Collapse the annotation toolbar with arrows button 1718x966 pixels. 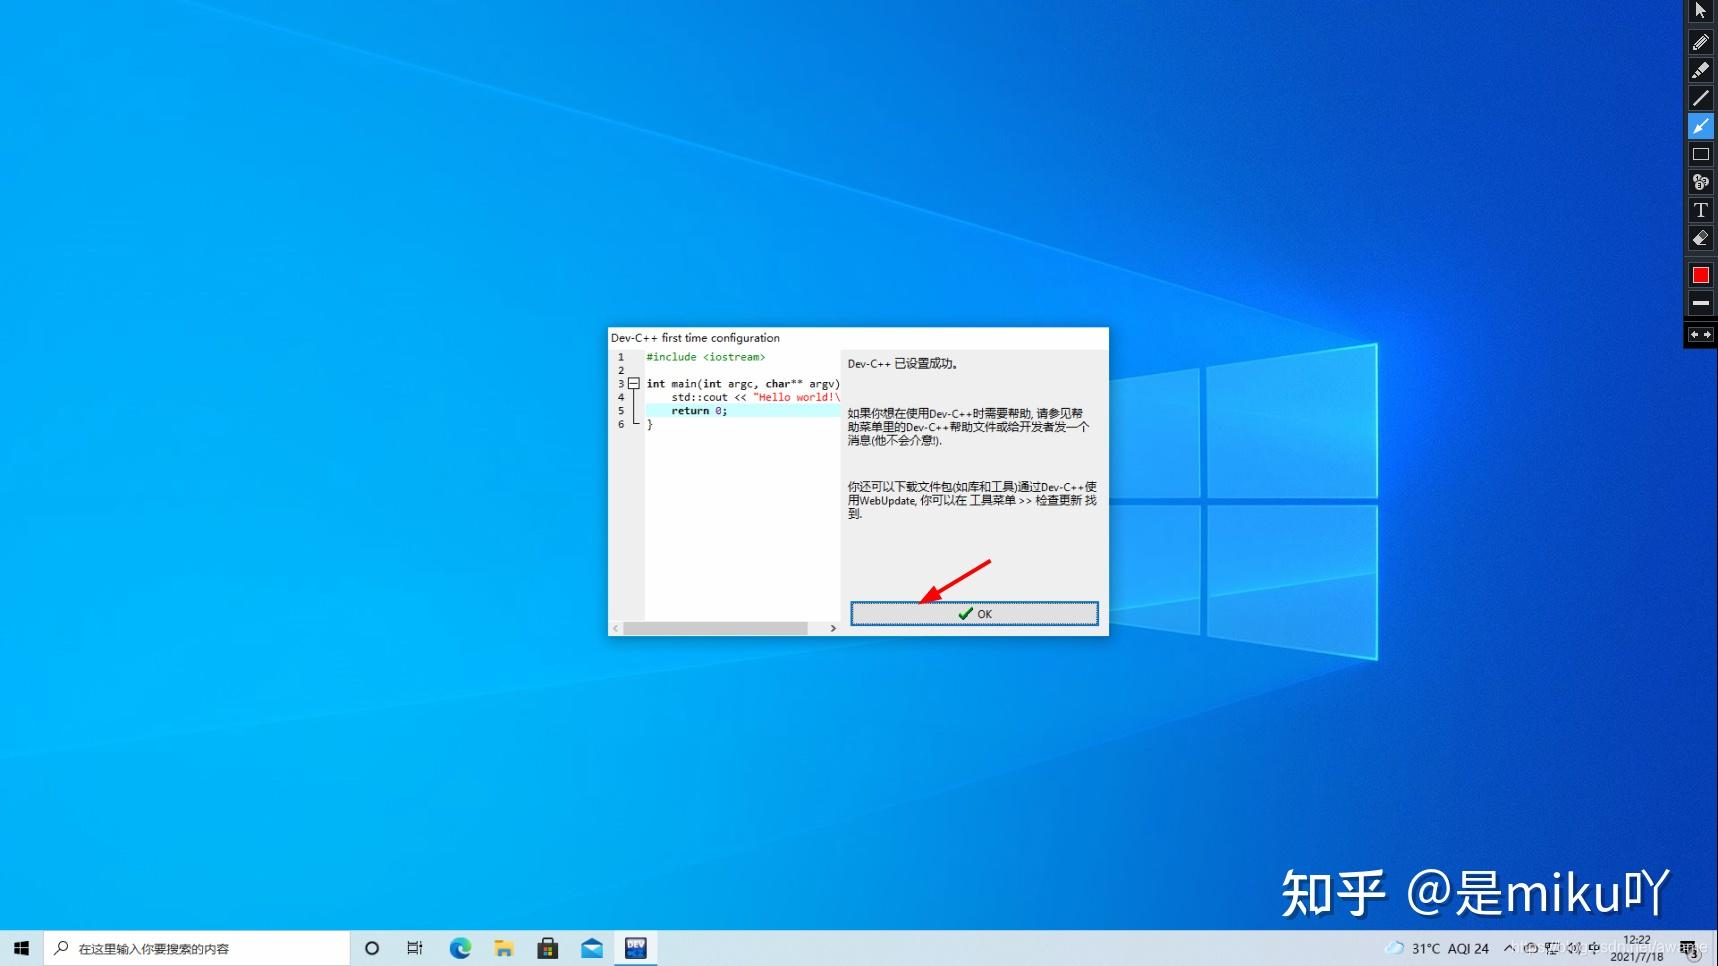point(1700,334)
